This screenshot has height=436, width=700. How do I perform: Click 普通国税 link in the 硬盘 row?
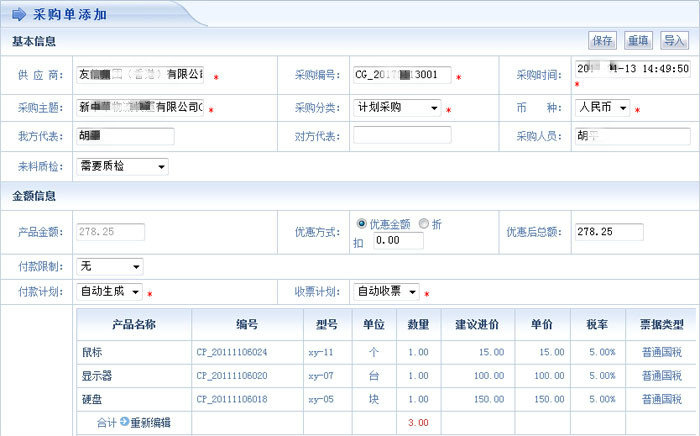pos(661,399)
